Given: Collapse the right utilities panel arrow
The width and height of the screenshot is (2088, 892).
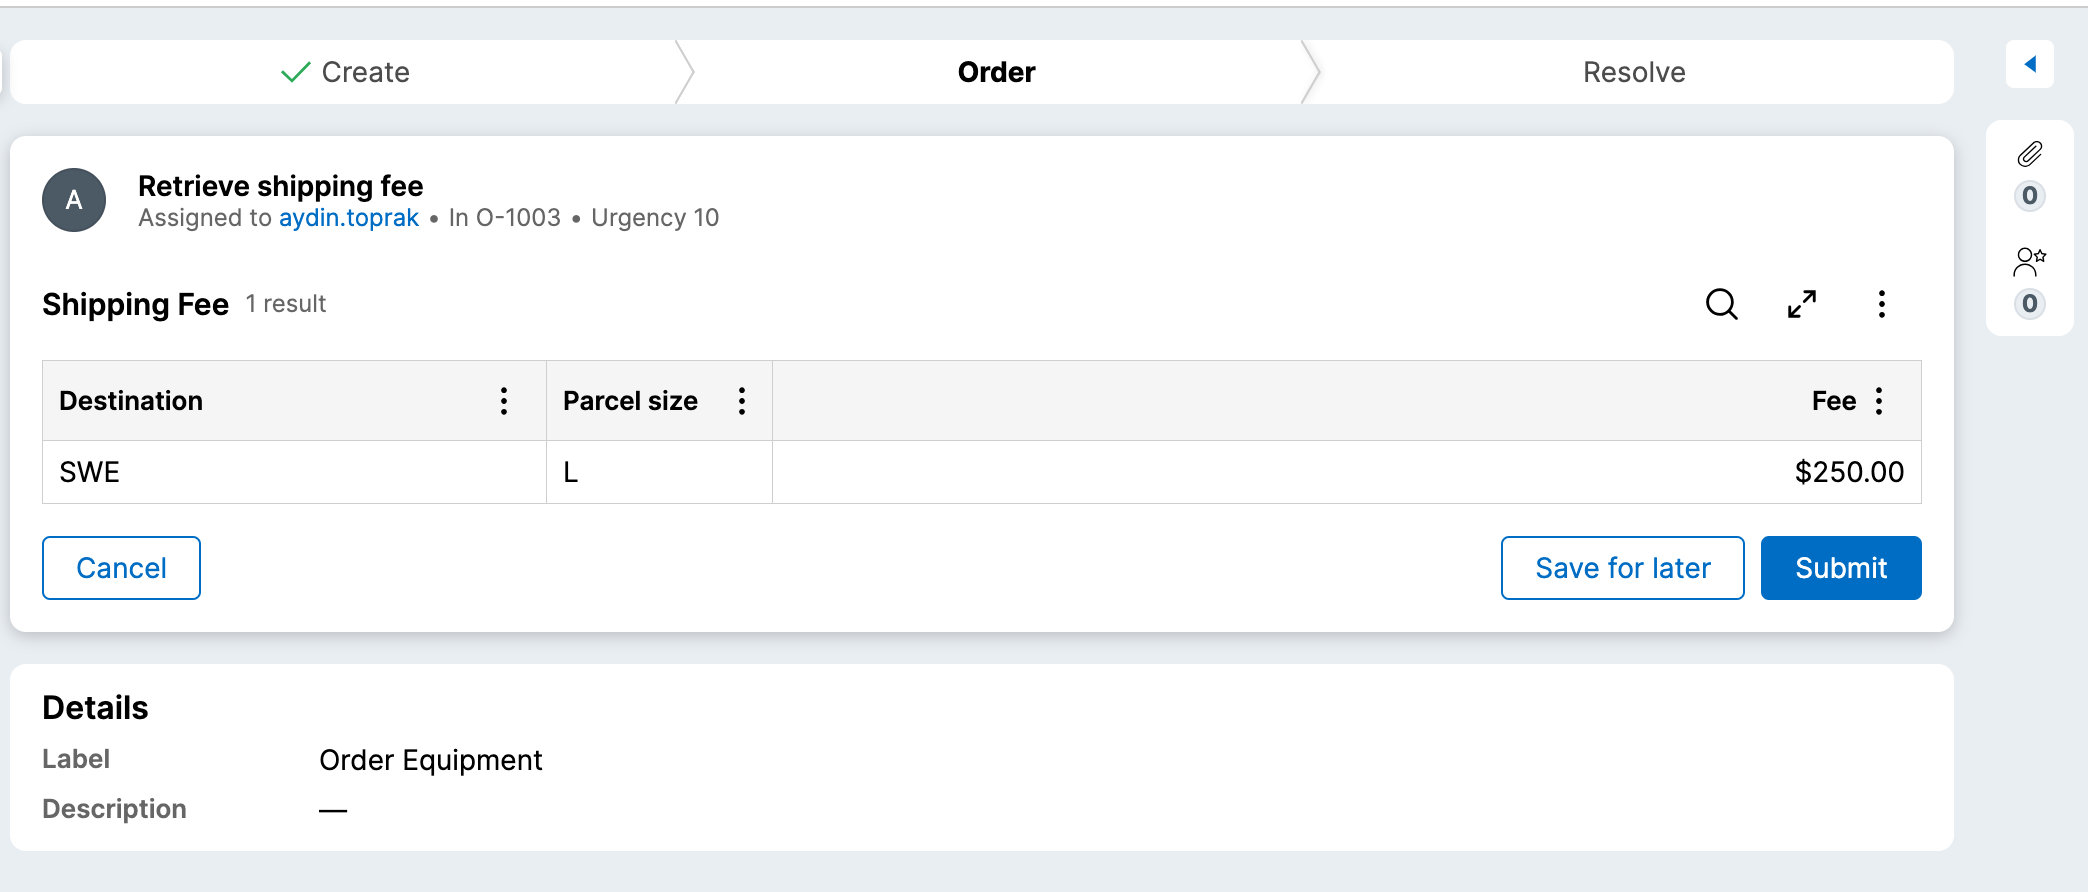Looking at the screenshot, I should tap(2029, 65).
